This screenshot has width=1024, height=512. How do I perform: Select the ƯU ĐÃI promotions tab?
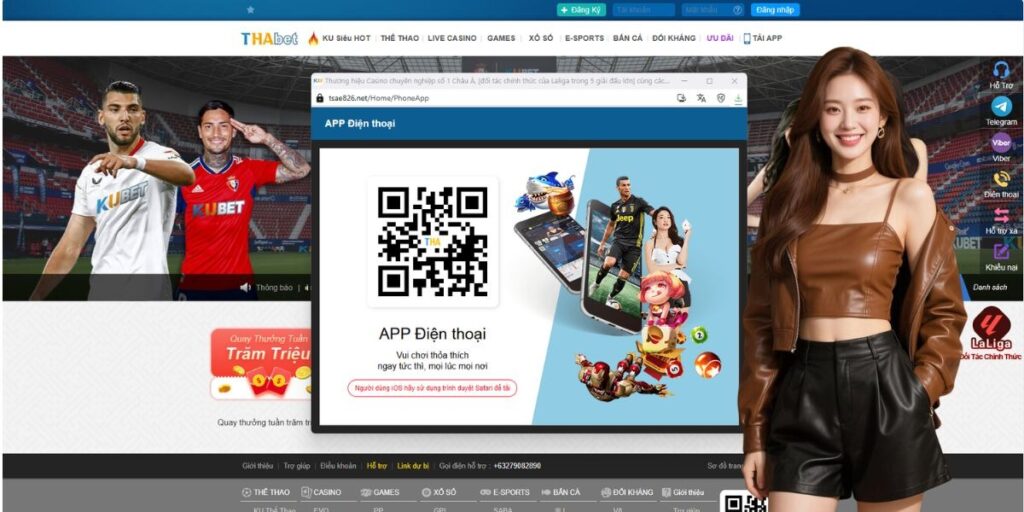(719, 38)
